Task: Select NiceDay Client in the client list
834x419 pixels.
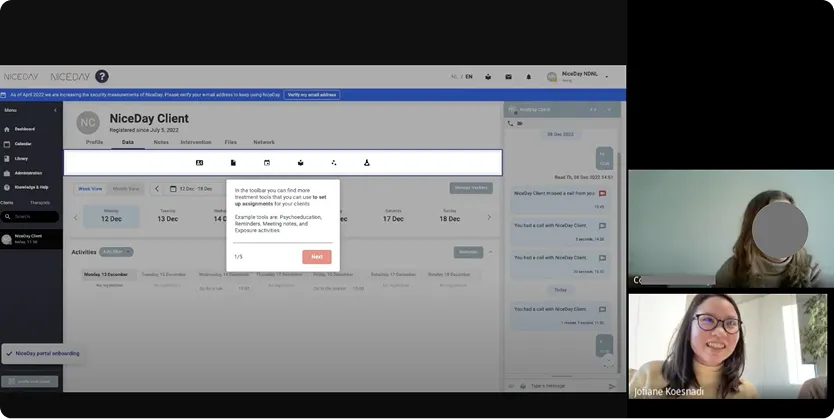Action: point(31,239)
